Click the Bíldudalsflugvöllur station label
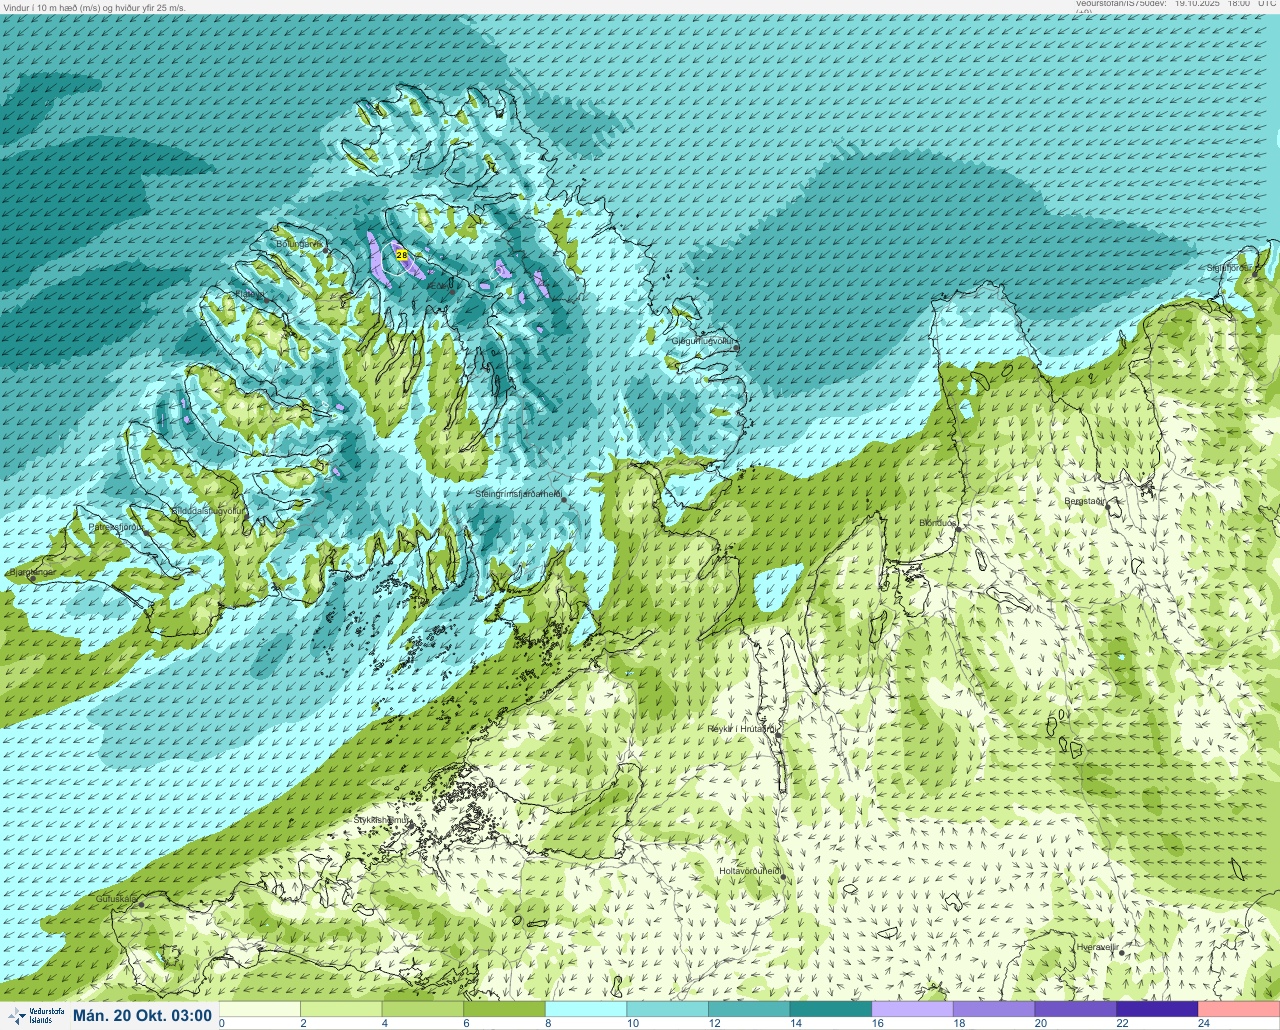 (x=208, y=510)
